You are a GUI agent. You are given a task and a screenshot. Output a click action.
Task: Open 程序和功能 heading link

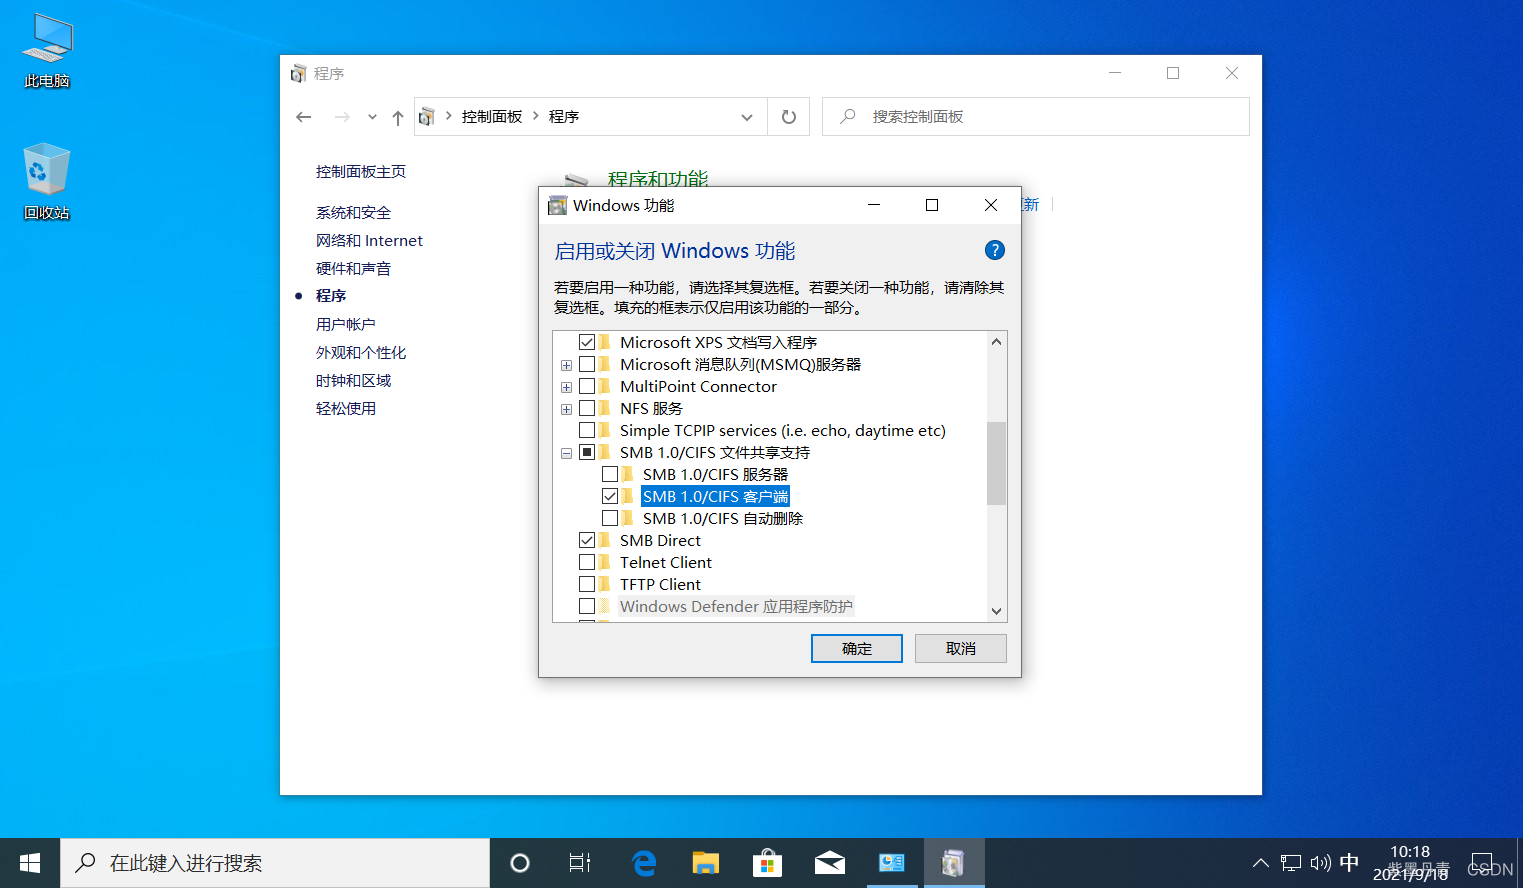[658, 178]
